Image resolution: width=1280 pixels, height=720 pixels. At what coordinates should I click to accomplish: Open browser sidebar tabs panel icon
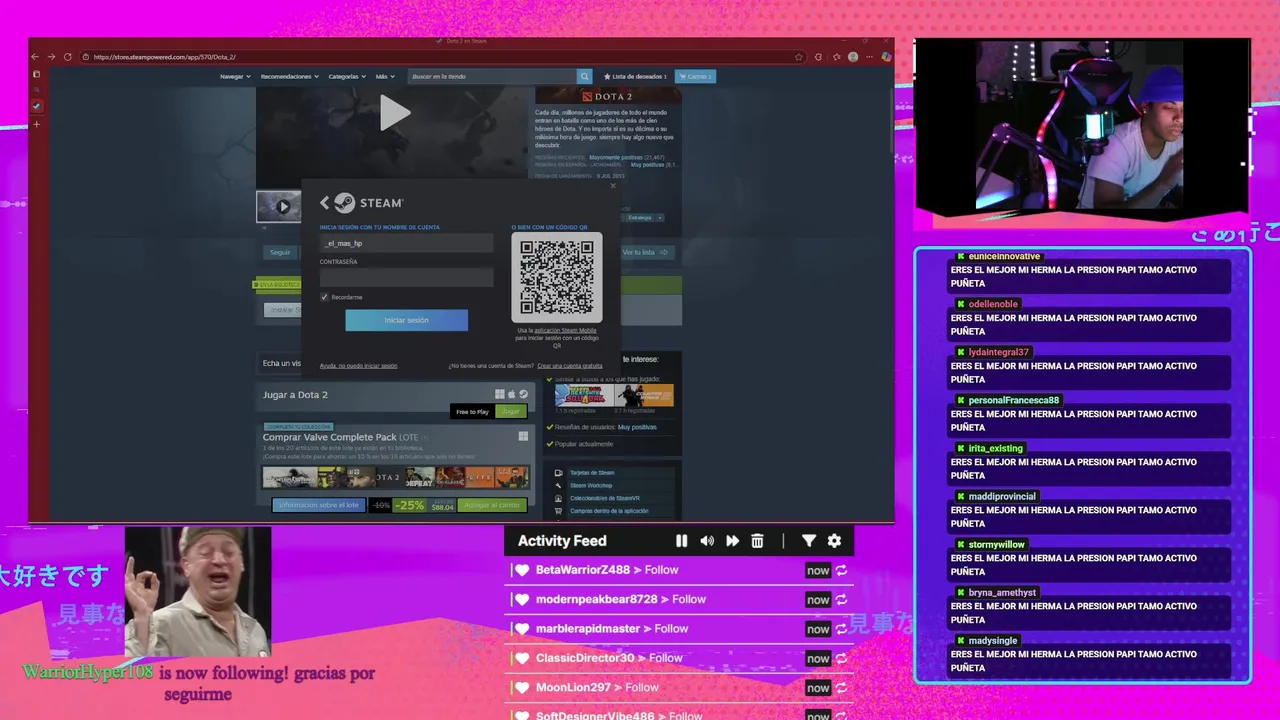pos(37,74)
